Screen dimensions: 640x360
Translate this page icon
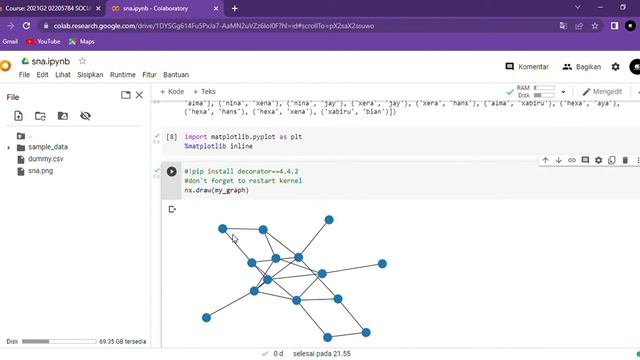click(563, 26)
